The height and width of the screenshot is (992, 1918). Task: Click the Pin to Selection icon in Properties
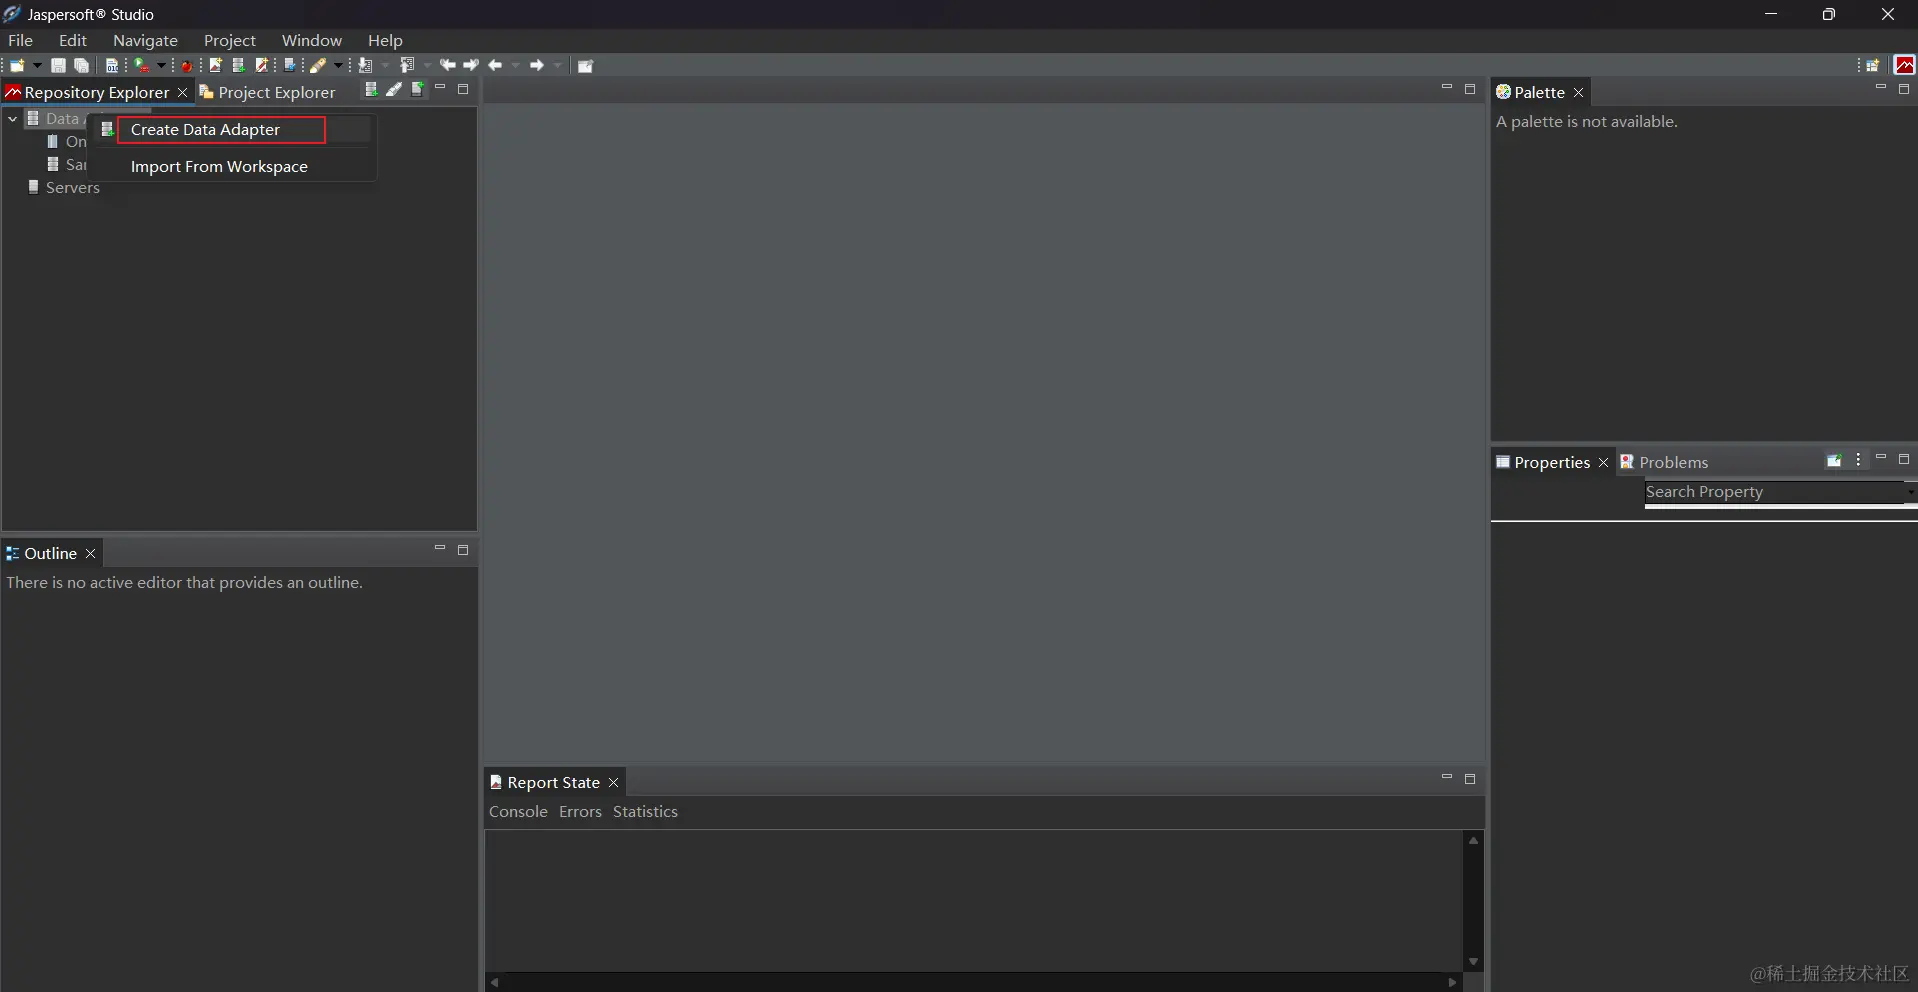(1834, 460)
